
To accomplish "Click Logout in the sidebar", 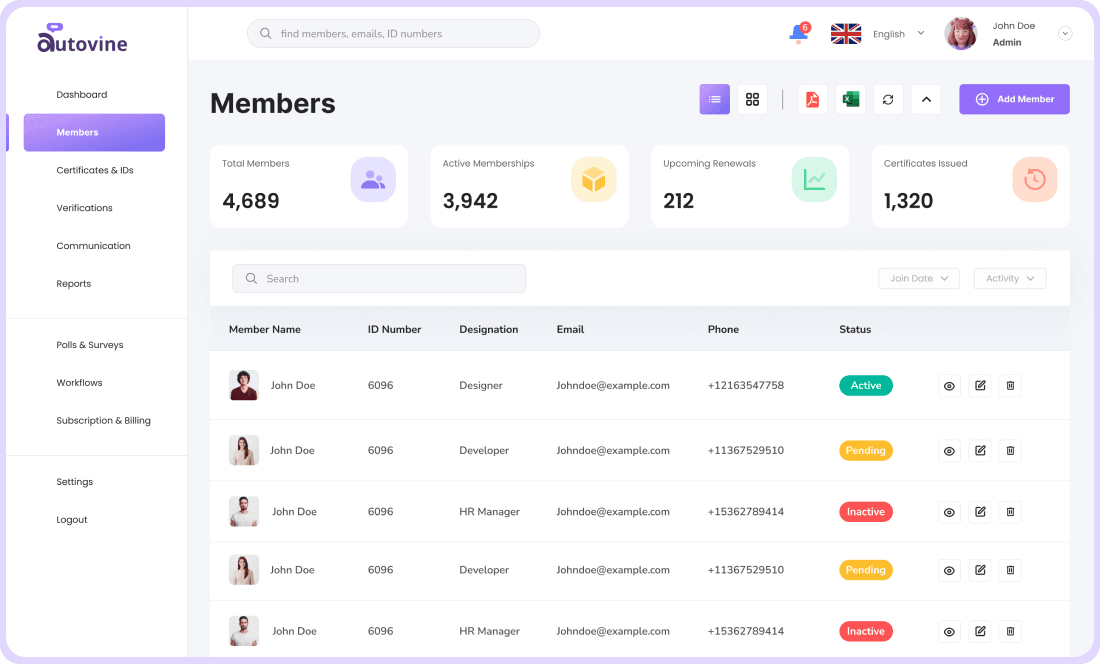I will pos(72,520).
